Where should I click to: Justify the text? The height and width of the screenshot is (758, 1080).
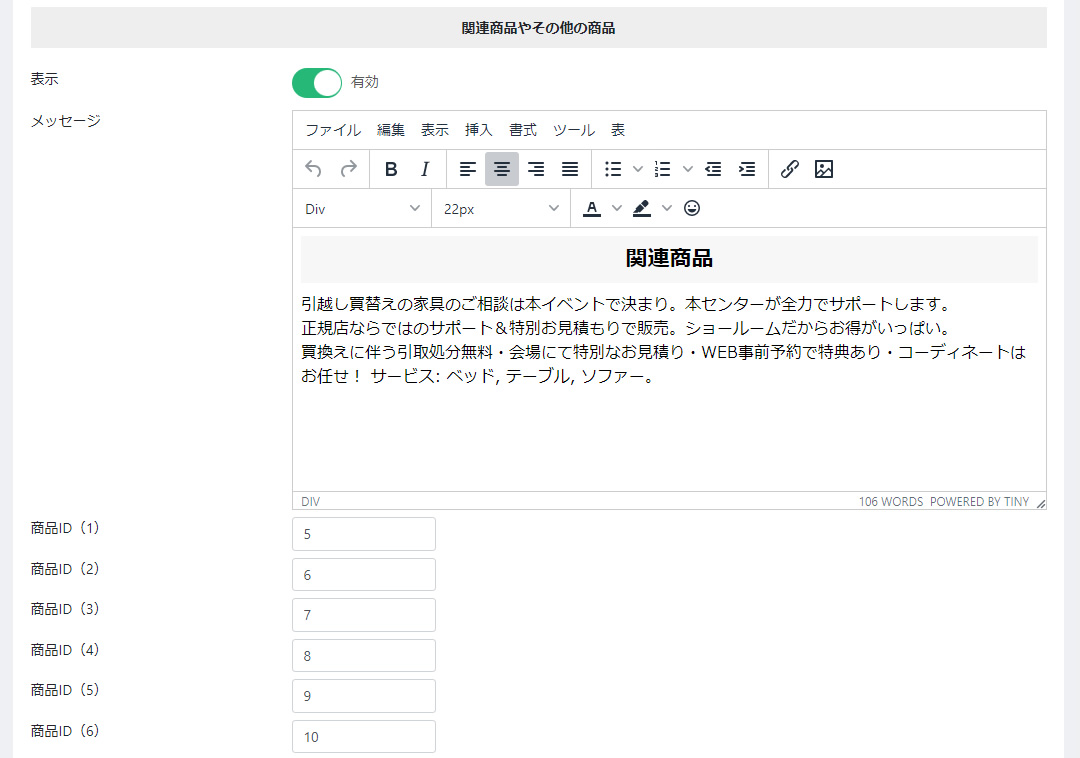(x=570, y=169)
